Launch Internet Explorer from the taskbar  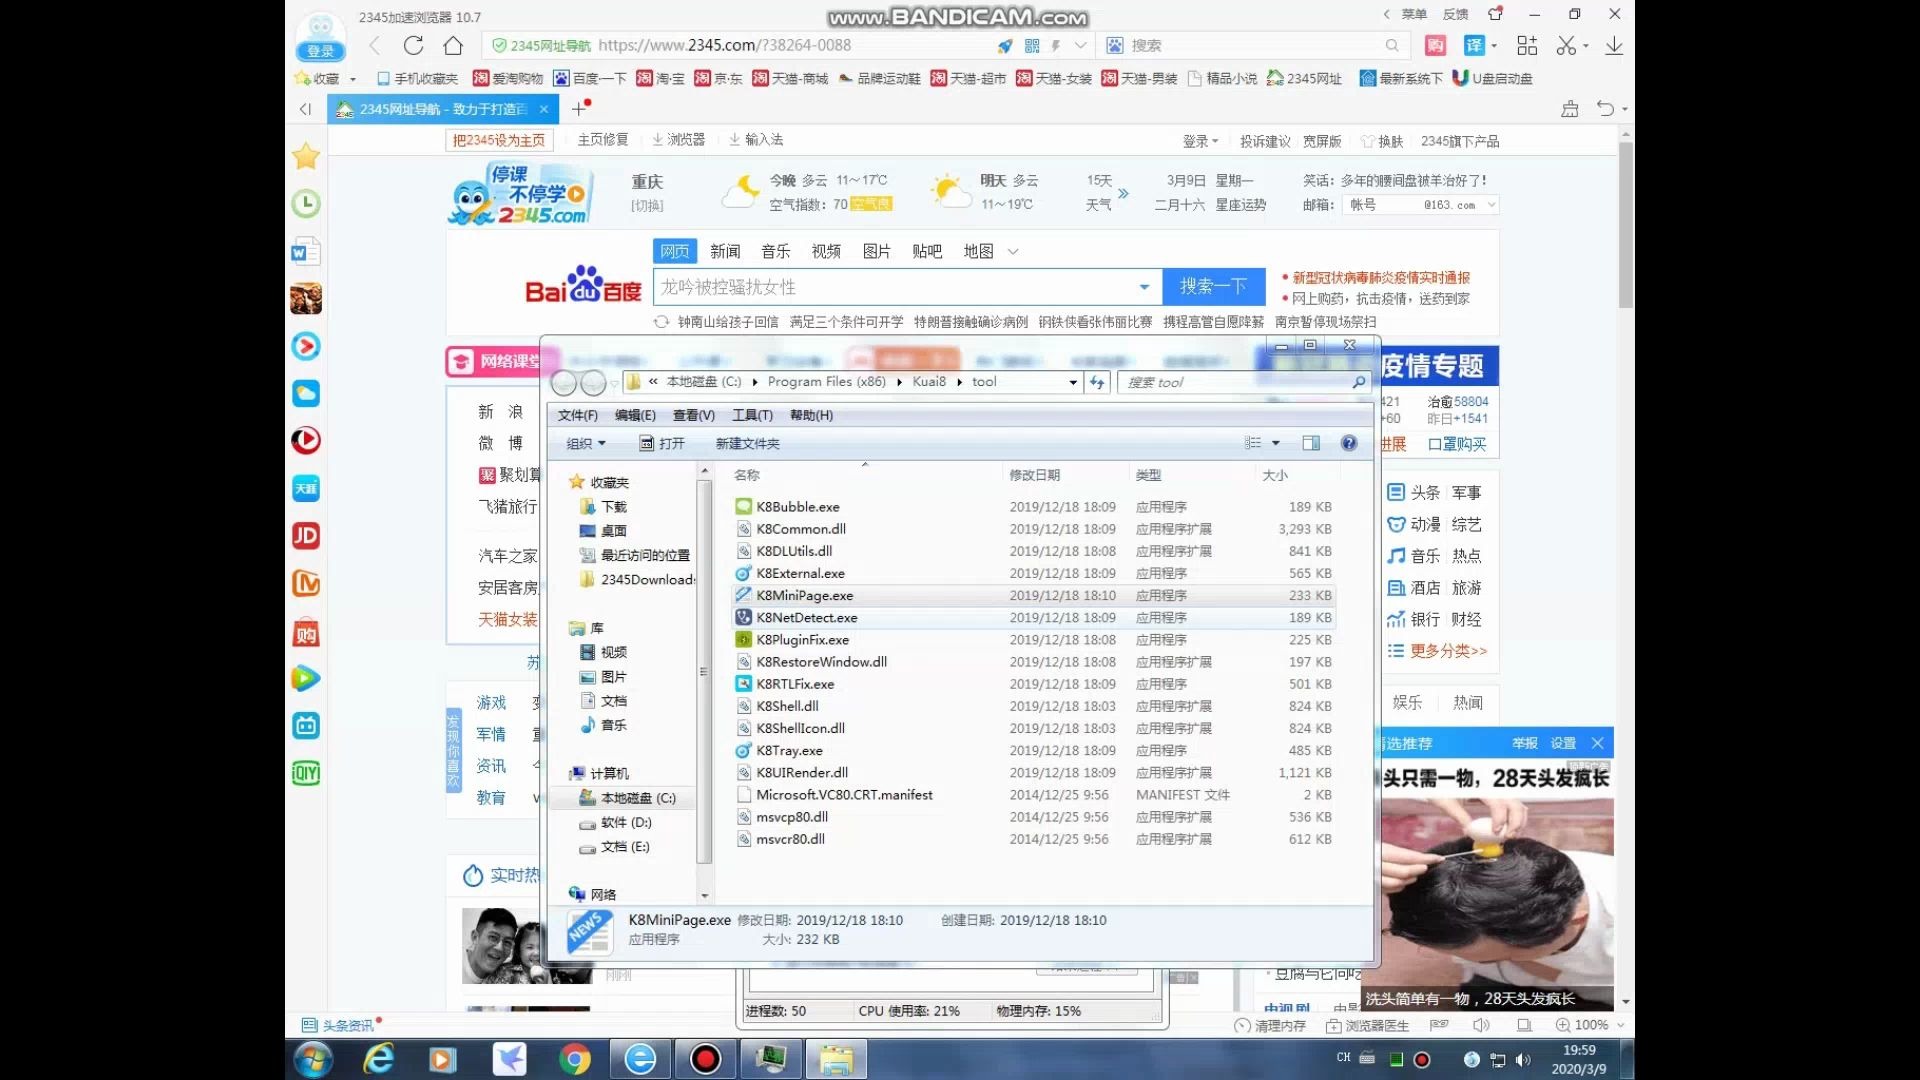379,1059
